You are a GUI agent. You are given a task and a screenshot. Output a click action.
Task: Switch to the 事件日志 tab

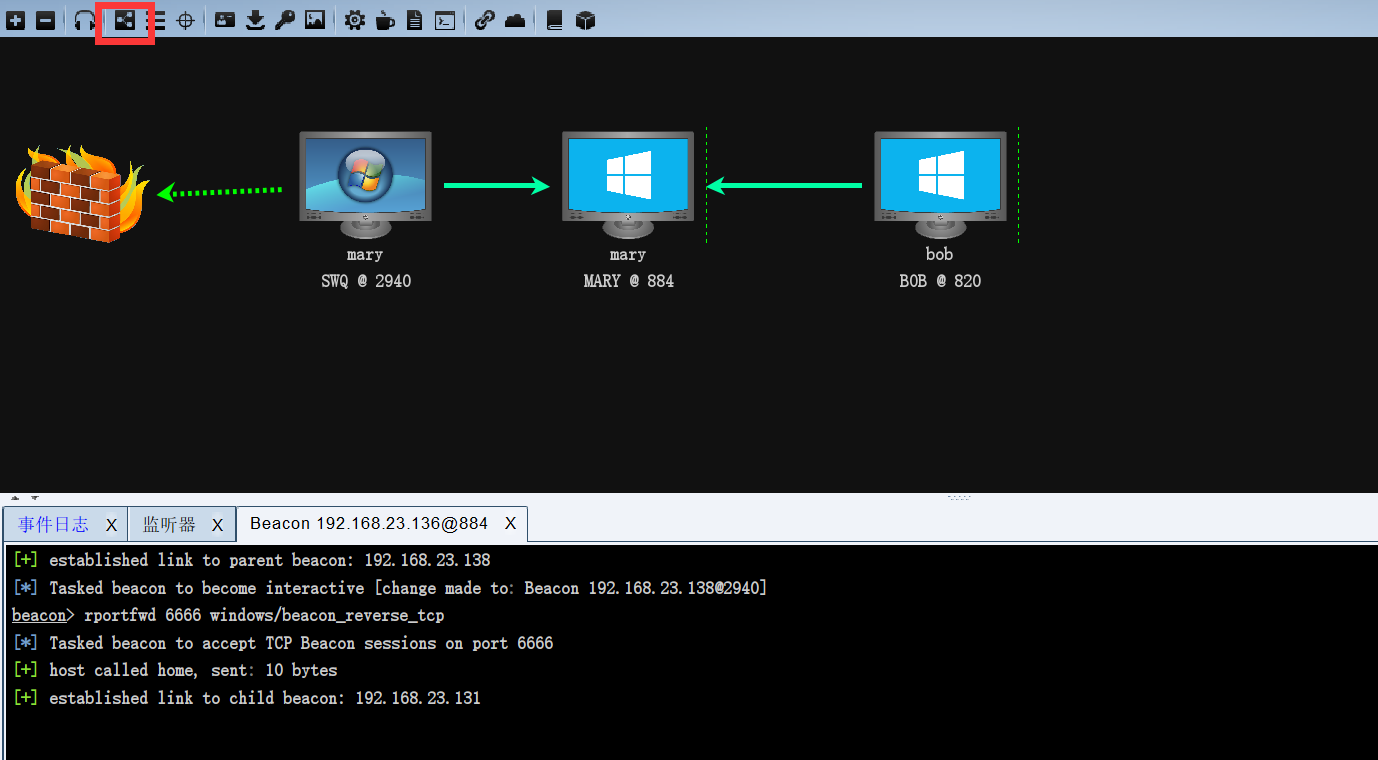53,524
